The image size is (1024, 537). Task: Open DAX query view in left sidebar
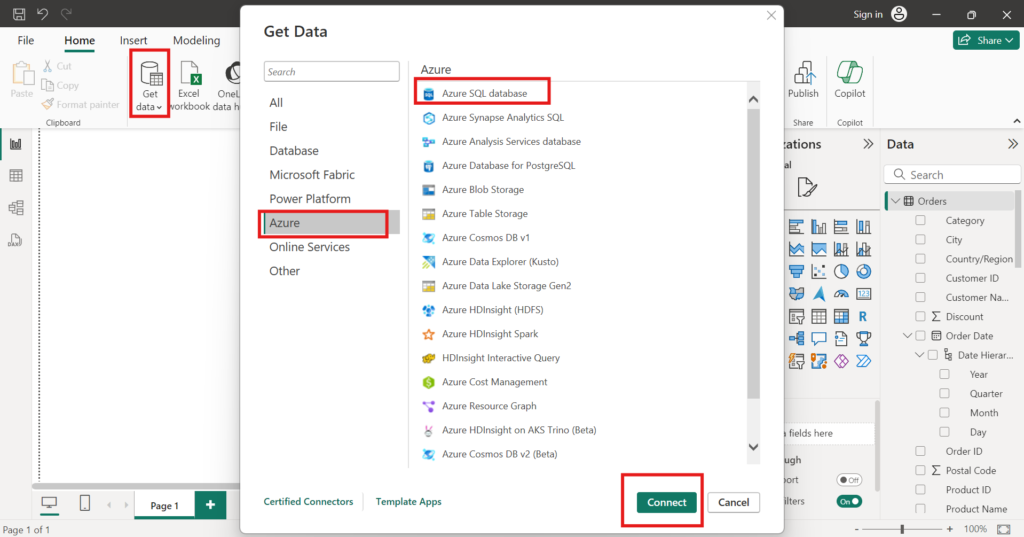click(16, 240)
